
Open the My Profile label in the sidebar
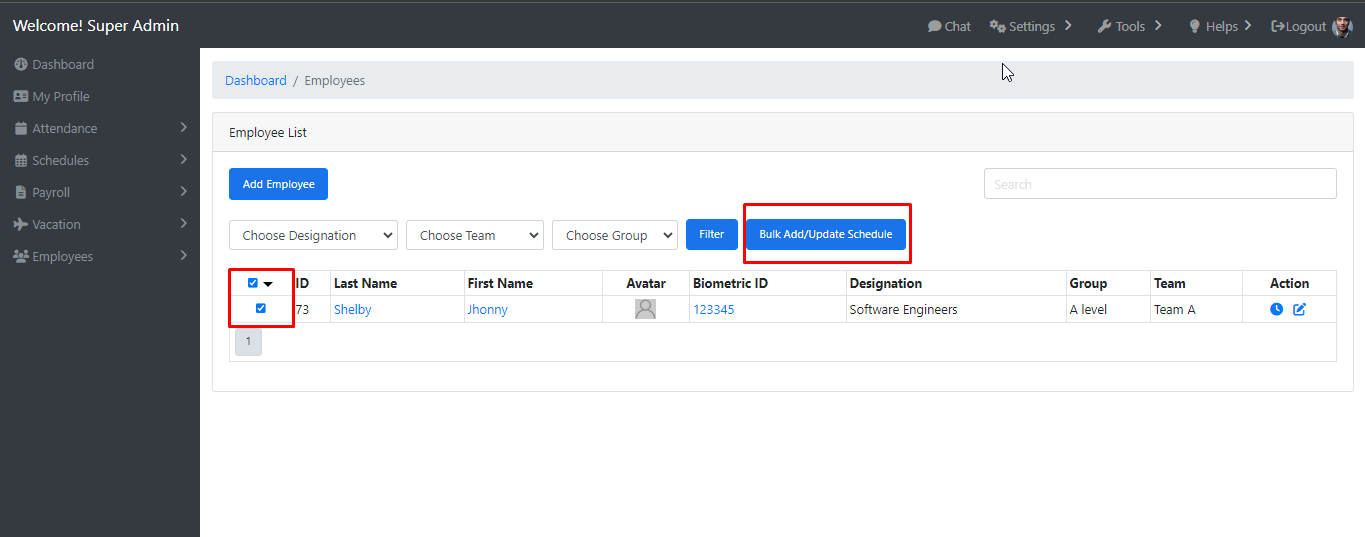(x=61, y=96)
